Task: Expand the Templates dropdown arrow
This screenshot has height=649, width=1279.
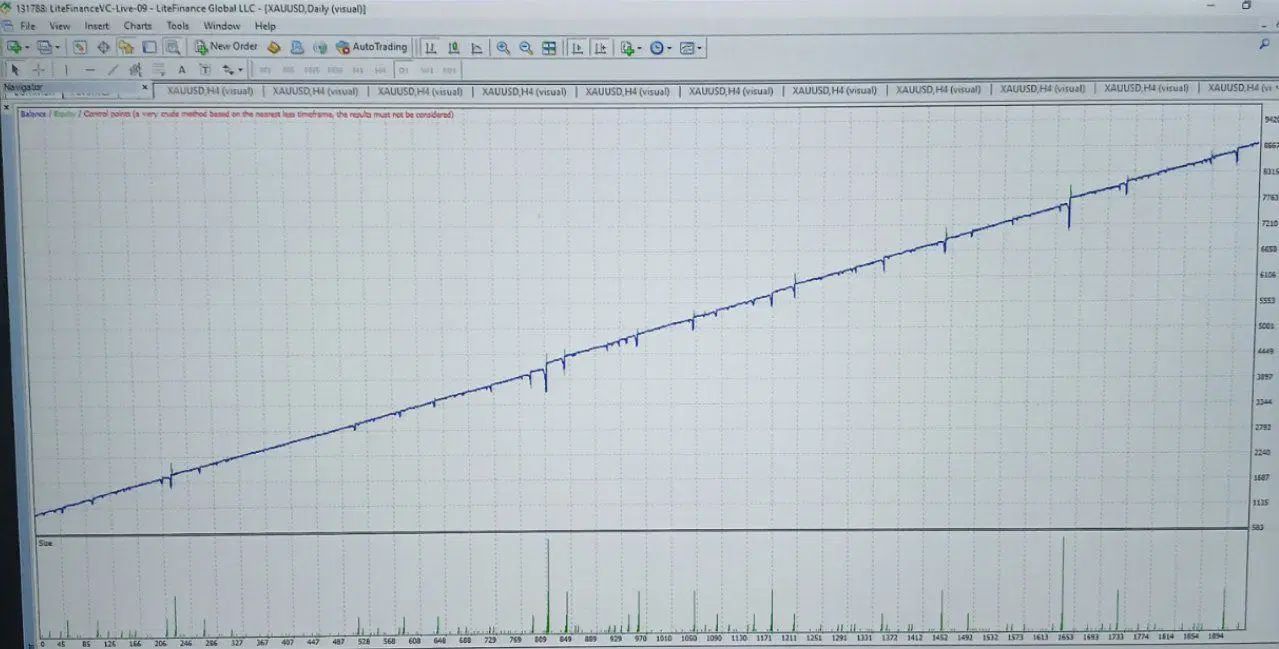Action: [x=699, y=47]
